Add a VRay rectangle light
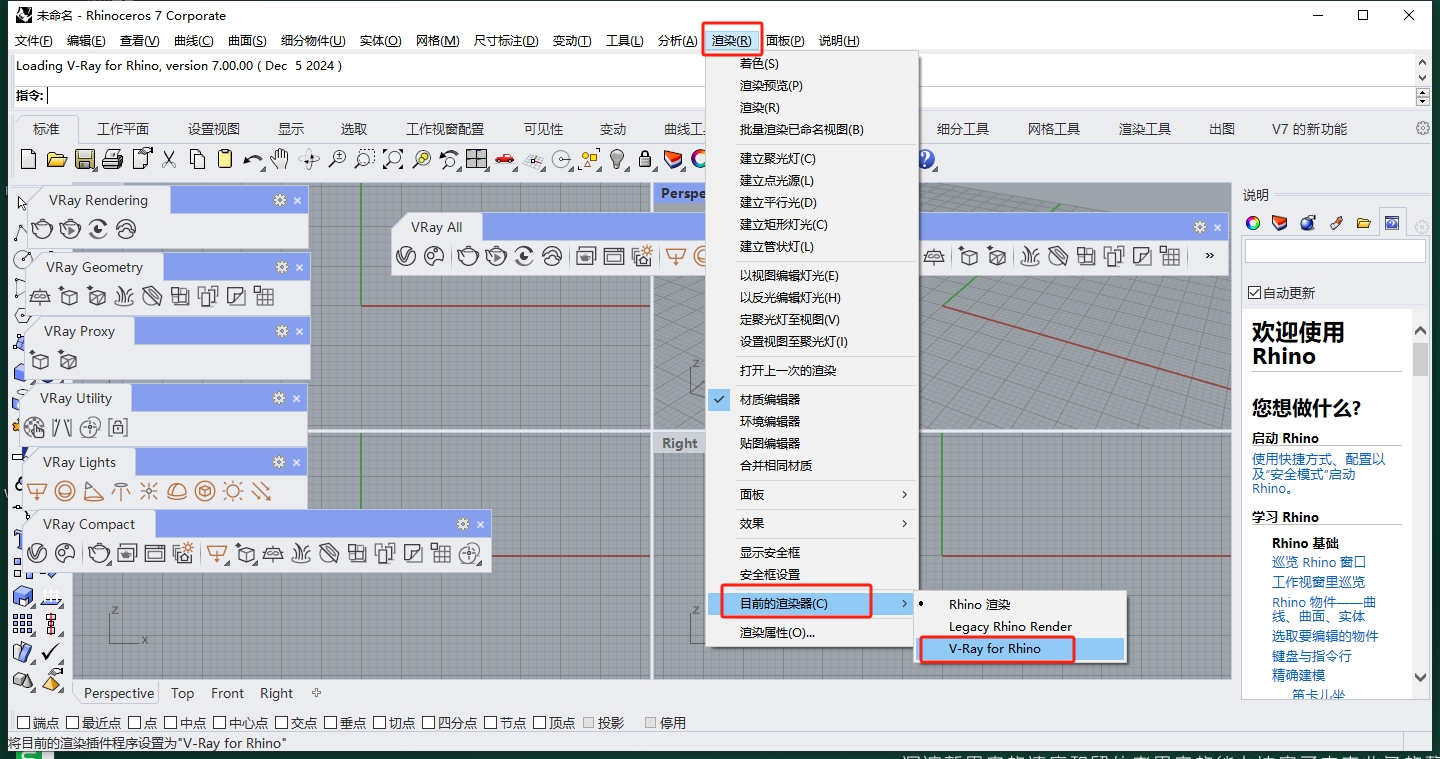This screenshot has width=1440, height=759. point(37,491)
